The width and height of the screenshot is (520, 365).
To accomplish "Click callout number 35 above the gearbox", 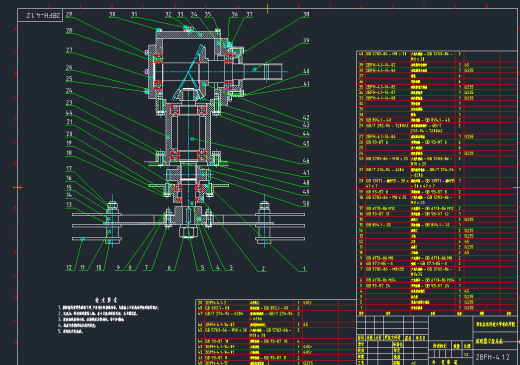I will [x=208, y=15].
